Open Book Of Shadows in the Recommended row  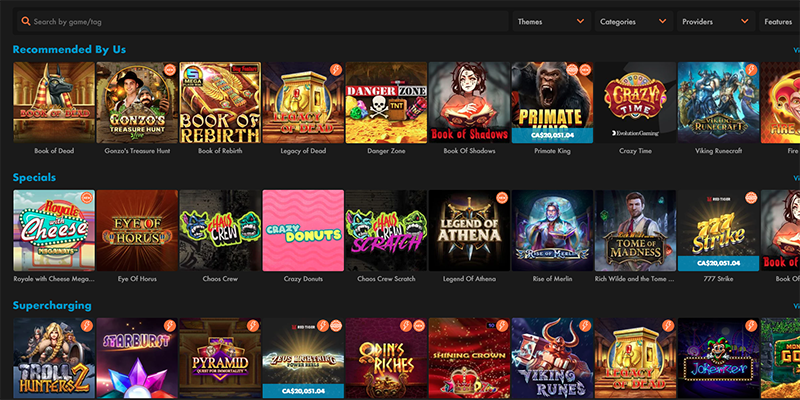click(x=469, y=103)
